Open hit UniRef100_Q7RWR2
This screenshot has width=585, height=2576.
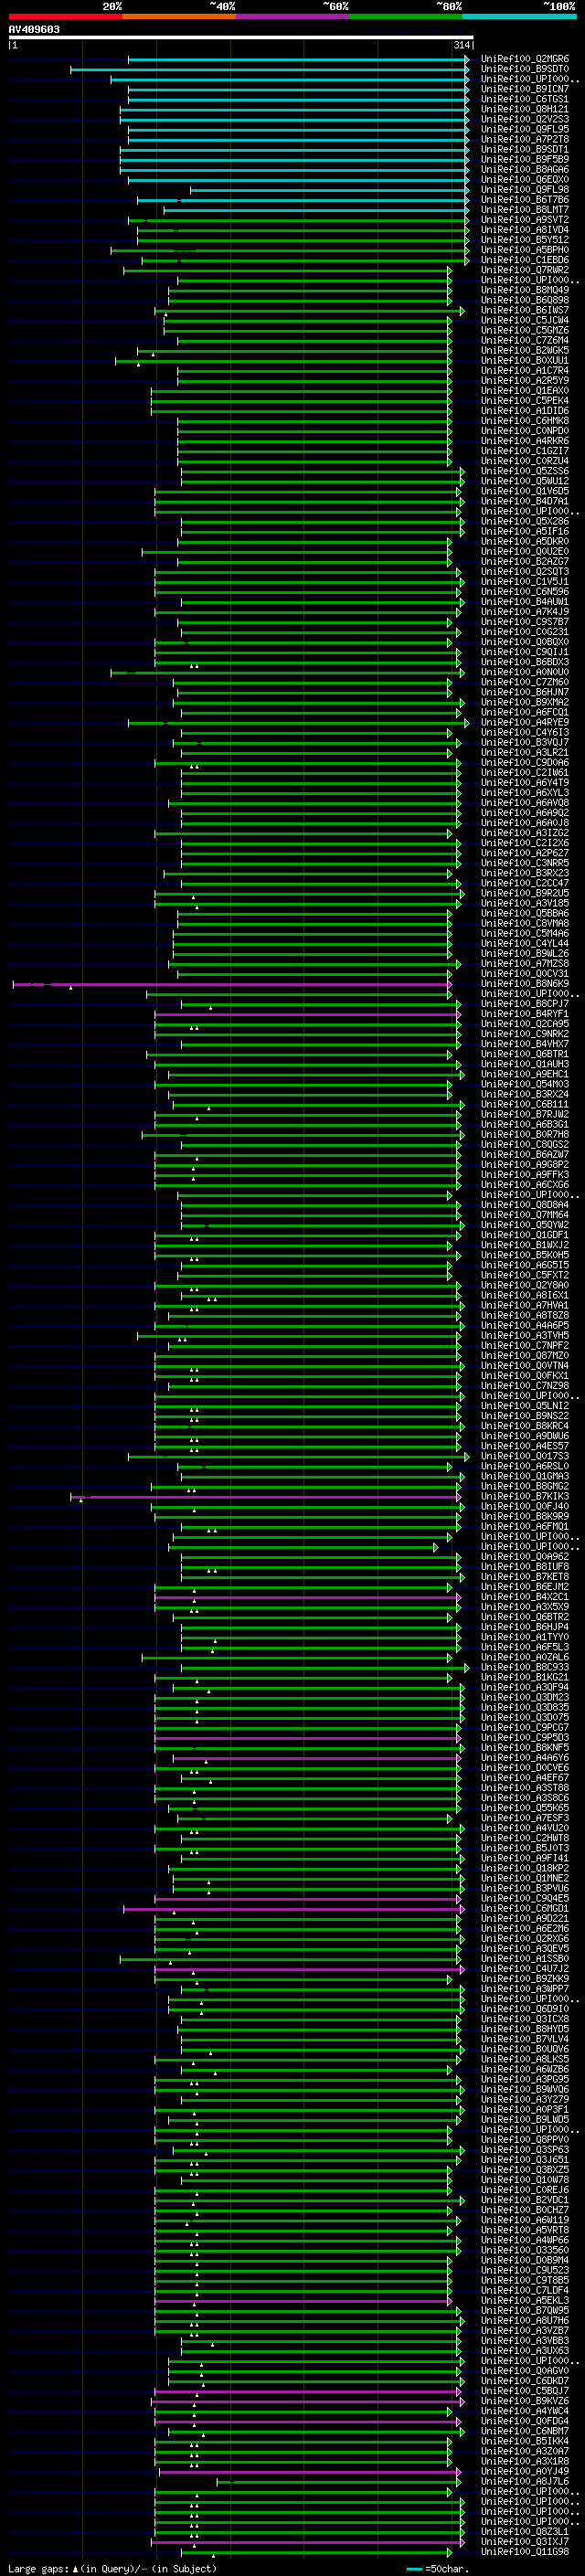(525, 270)
